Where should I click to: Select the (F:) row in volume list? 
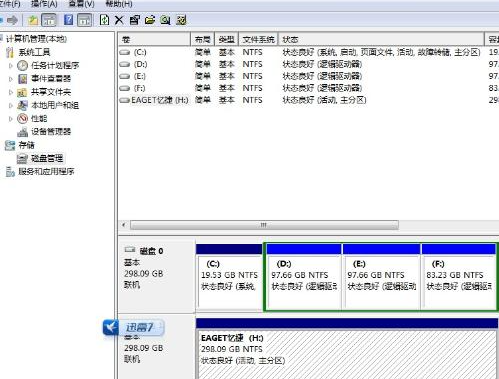308,88
